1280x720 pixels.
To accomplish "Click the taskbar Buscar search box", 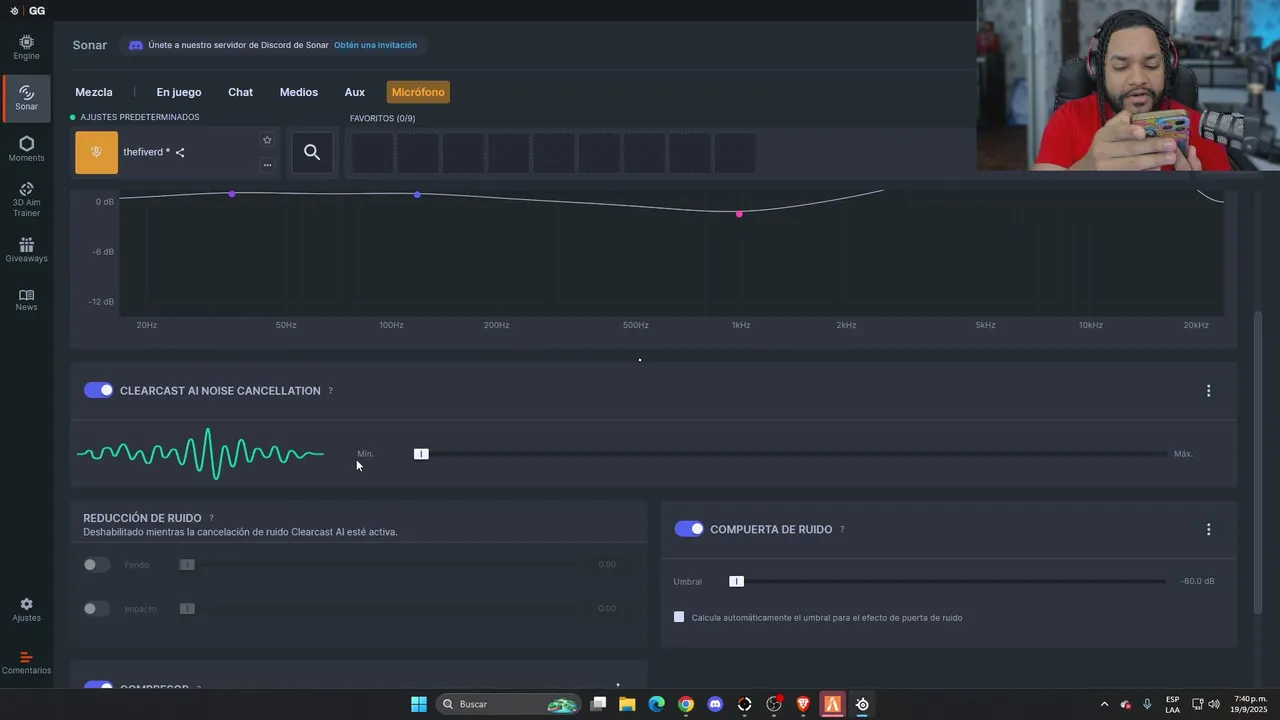I will pos(510,704).
